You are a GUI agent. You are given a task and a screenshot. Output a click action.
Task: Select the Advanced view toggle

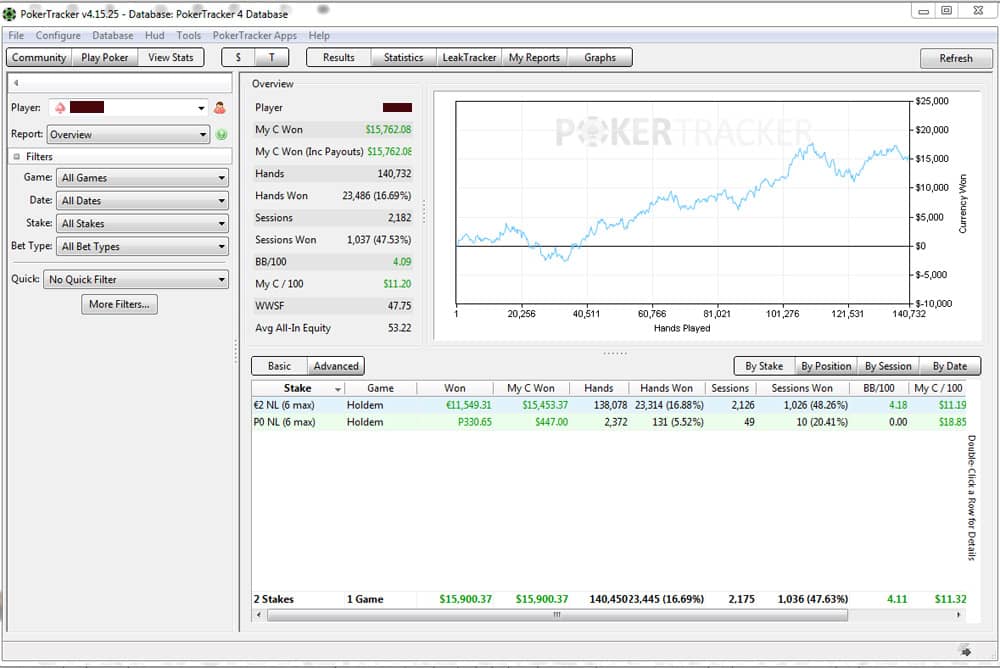(x=336, y=366)
